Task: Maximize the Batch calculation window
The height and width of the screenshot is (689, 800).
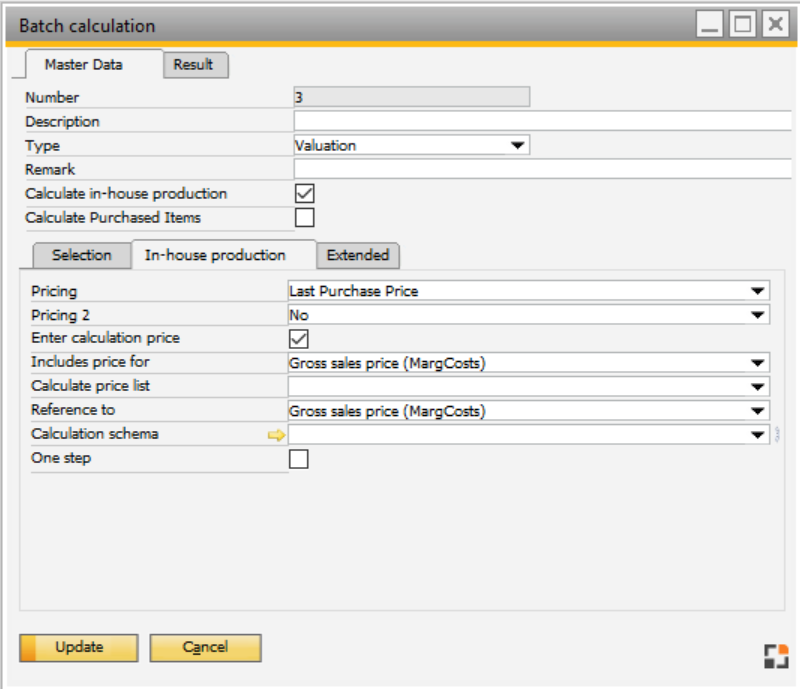Action: coord(742,25)
